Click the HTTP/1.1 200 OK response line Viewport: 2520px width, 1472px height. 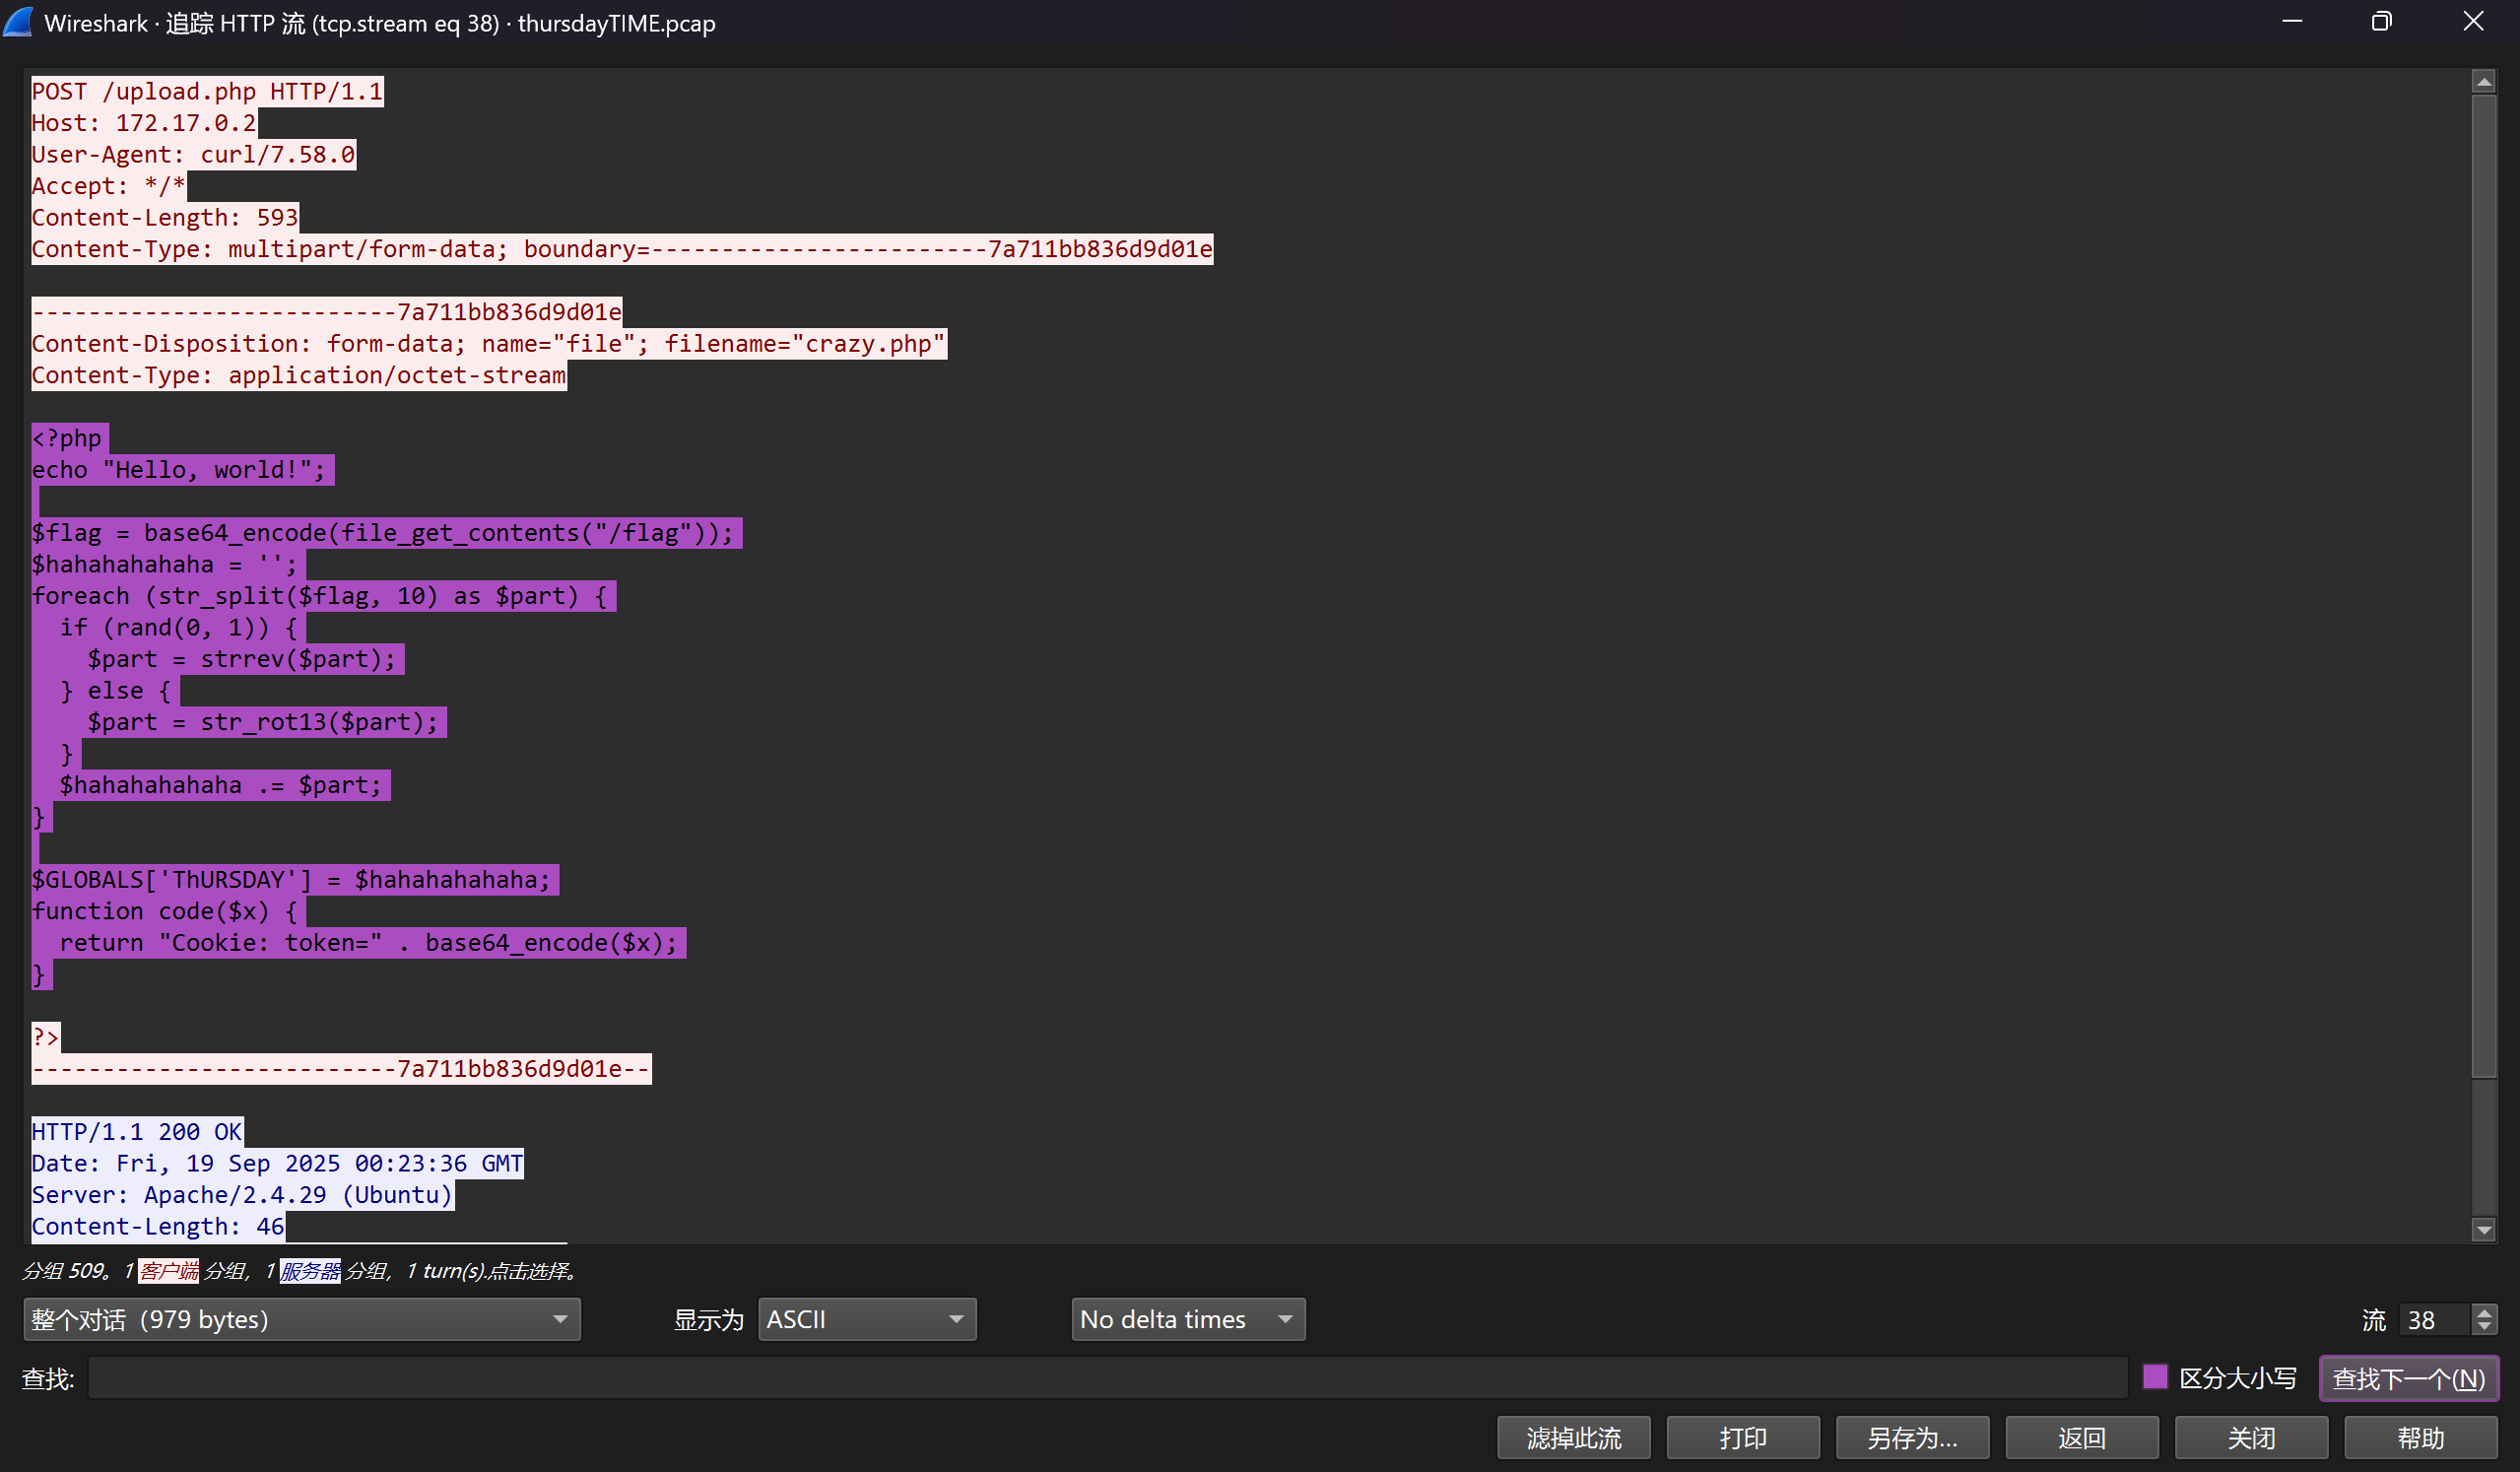(x=137, y=1132)
